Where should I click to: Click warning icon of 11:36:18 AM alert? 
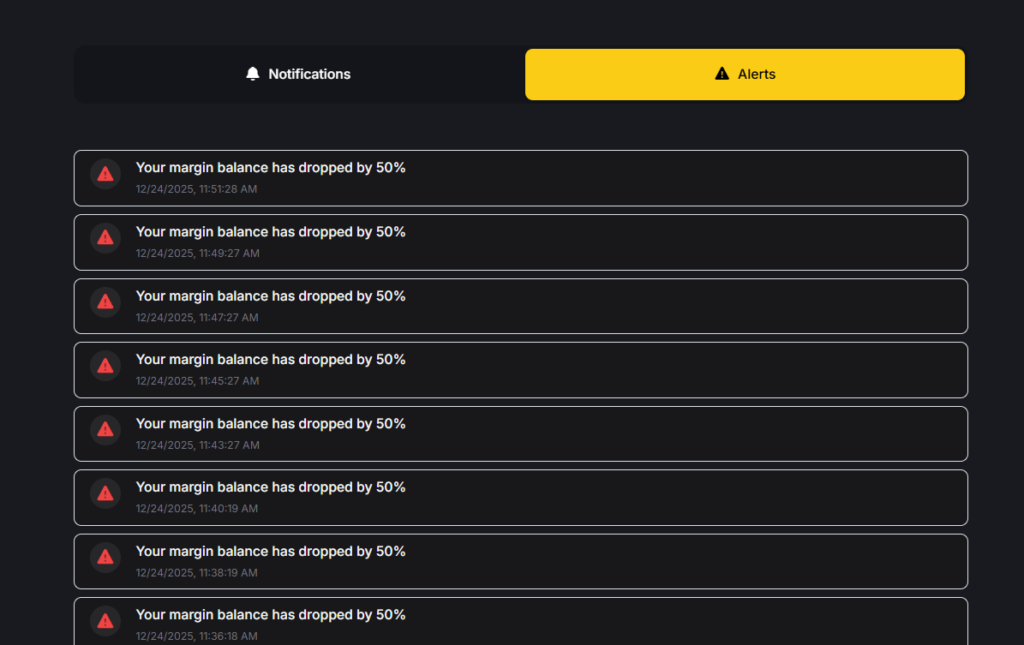(105, 621)
